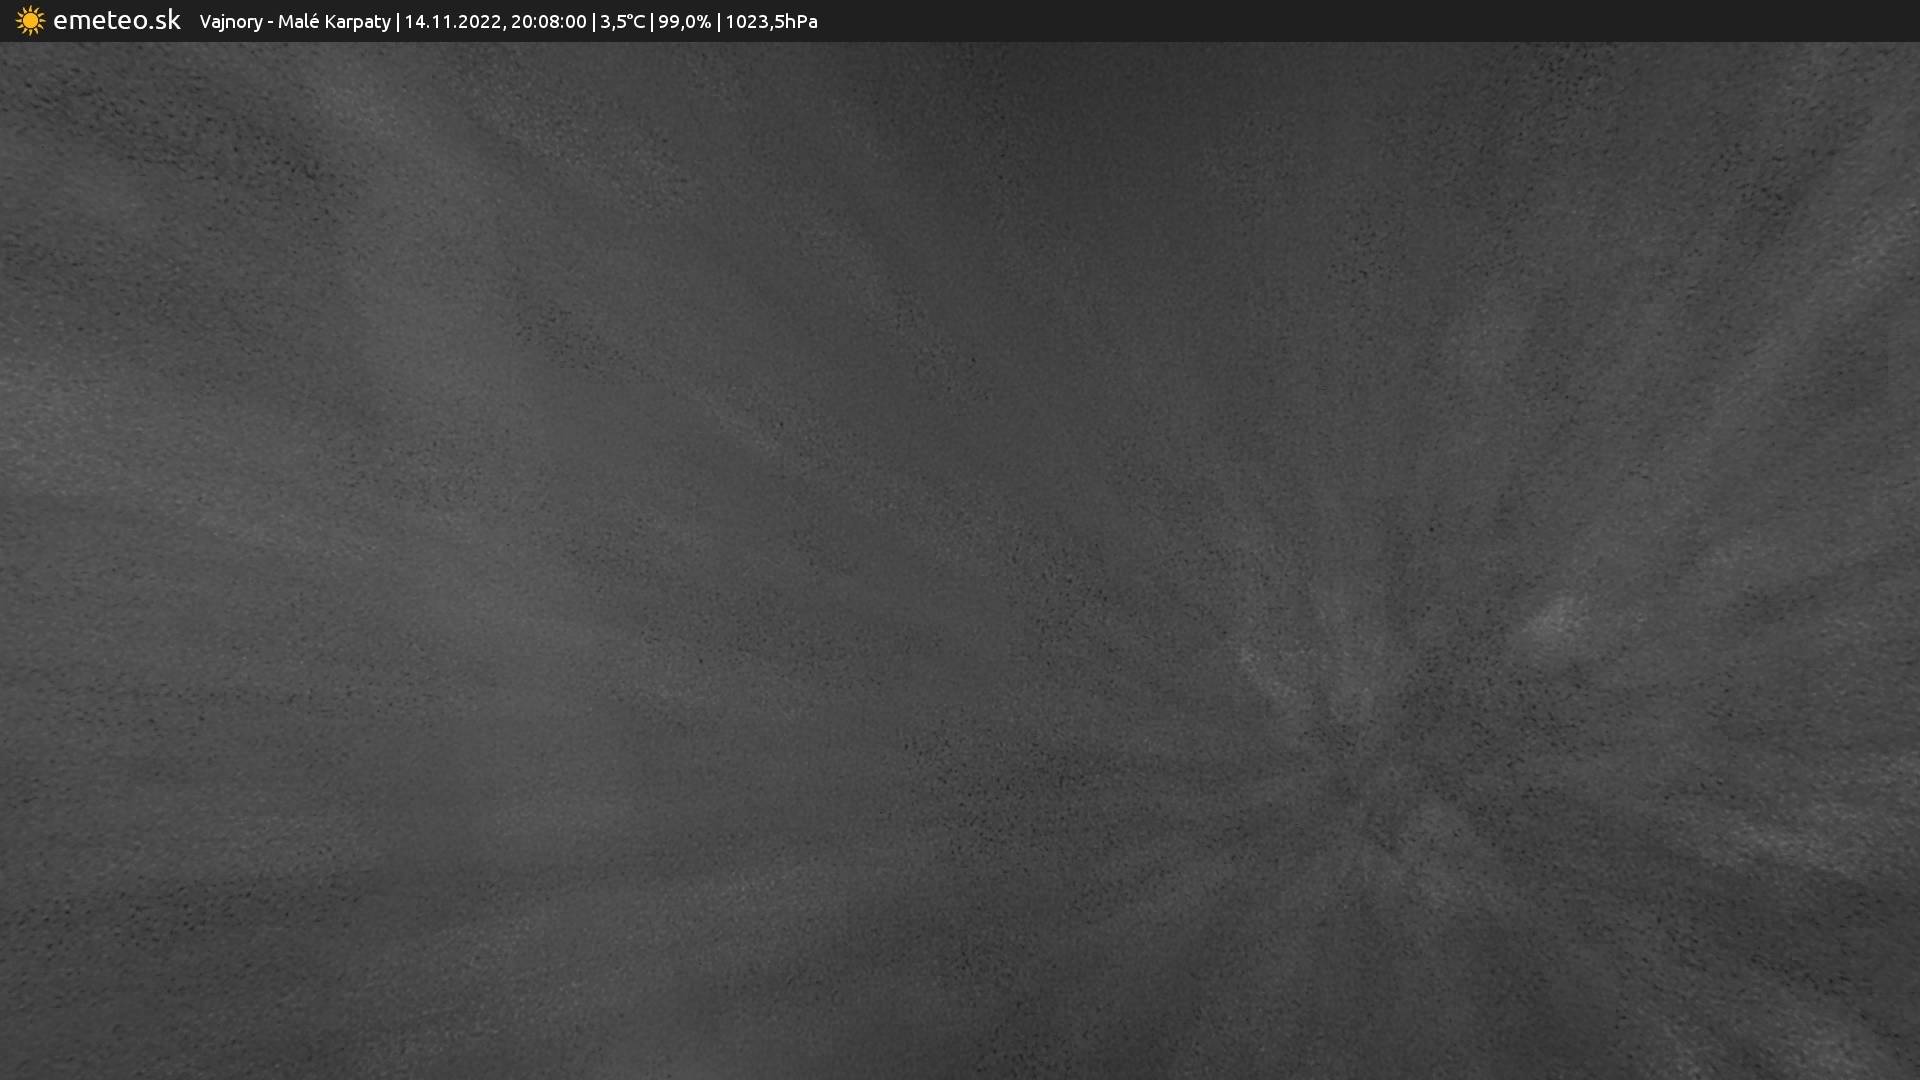Click the .sk suffix of the logo
This screenshot has width=1920, height=1080.
coord(165,21)
